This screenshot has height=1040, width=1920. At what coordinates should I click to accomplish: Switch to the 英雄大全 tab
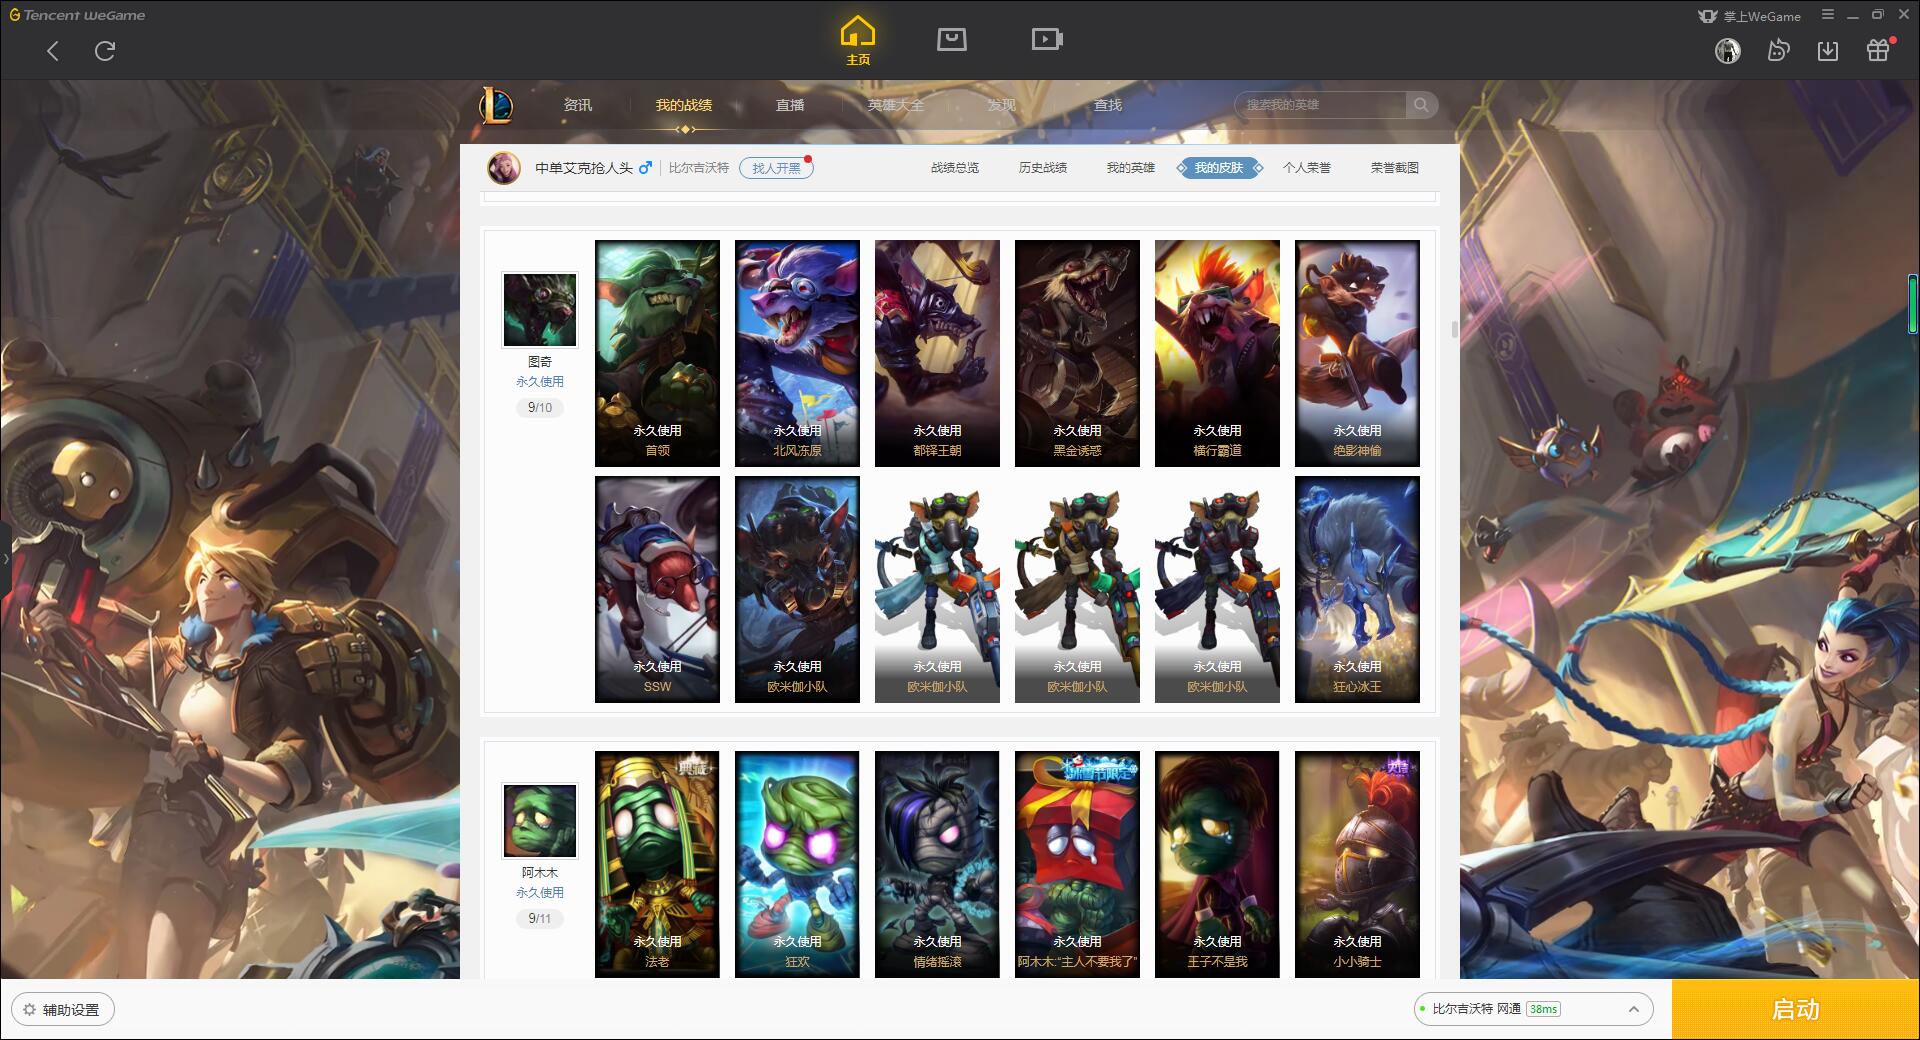(x=896, y=105)
